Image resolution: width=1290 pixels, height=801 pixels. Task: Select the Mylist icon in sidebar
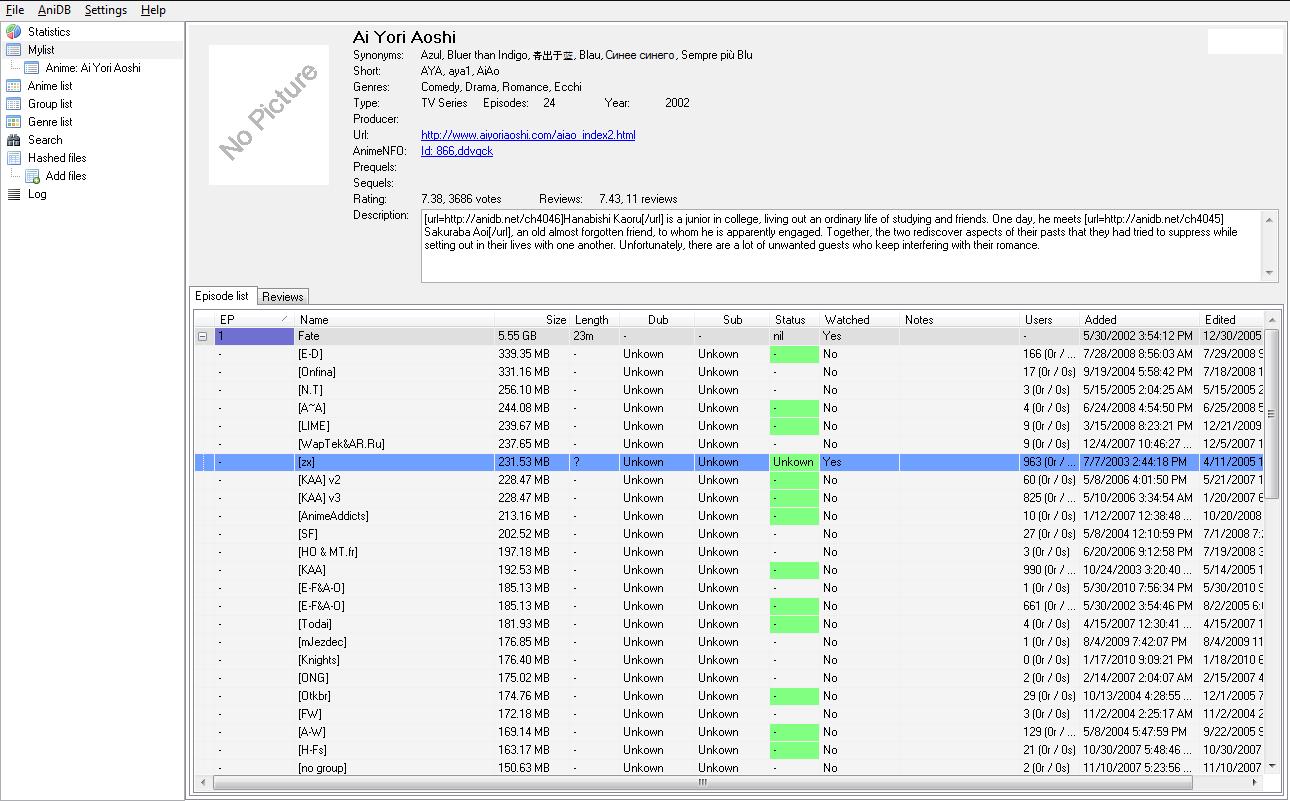click(x=14, y=50)
